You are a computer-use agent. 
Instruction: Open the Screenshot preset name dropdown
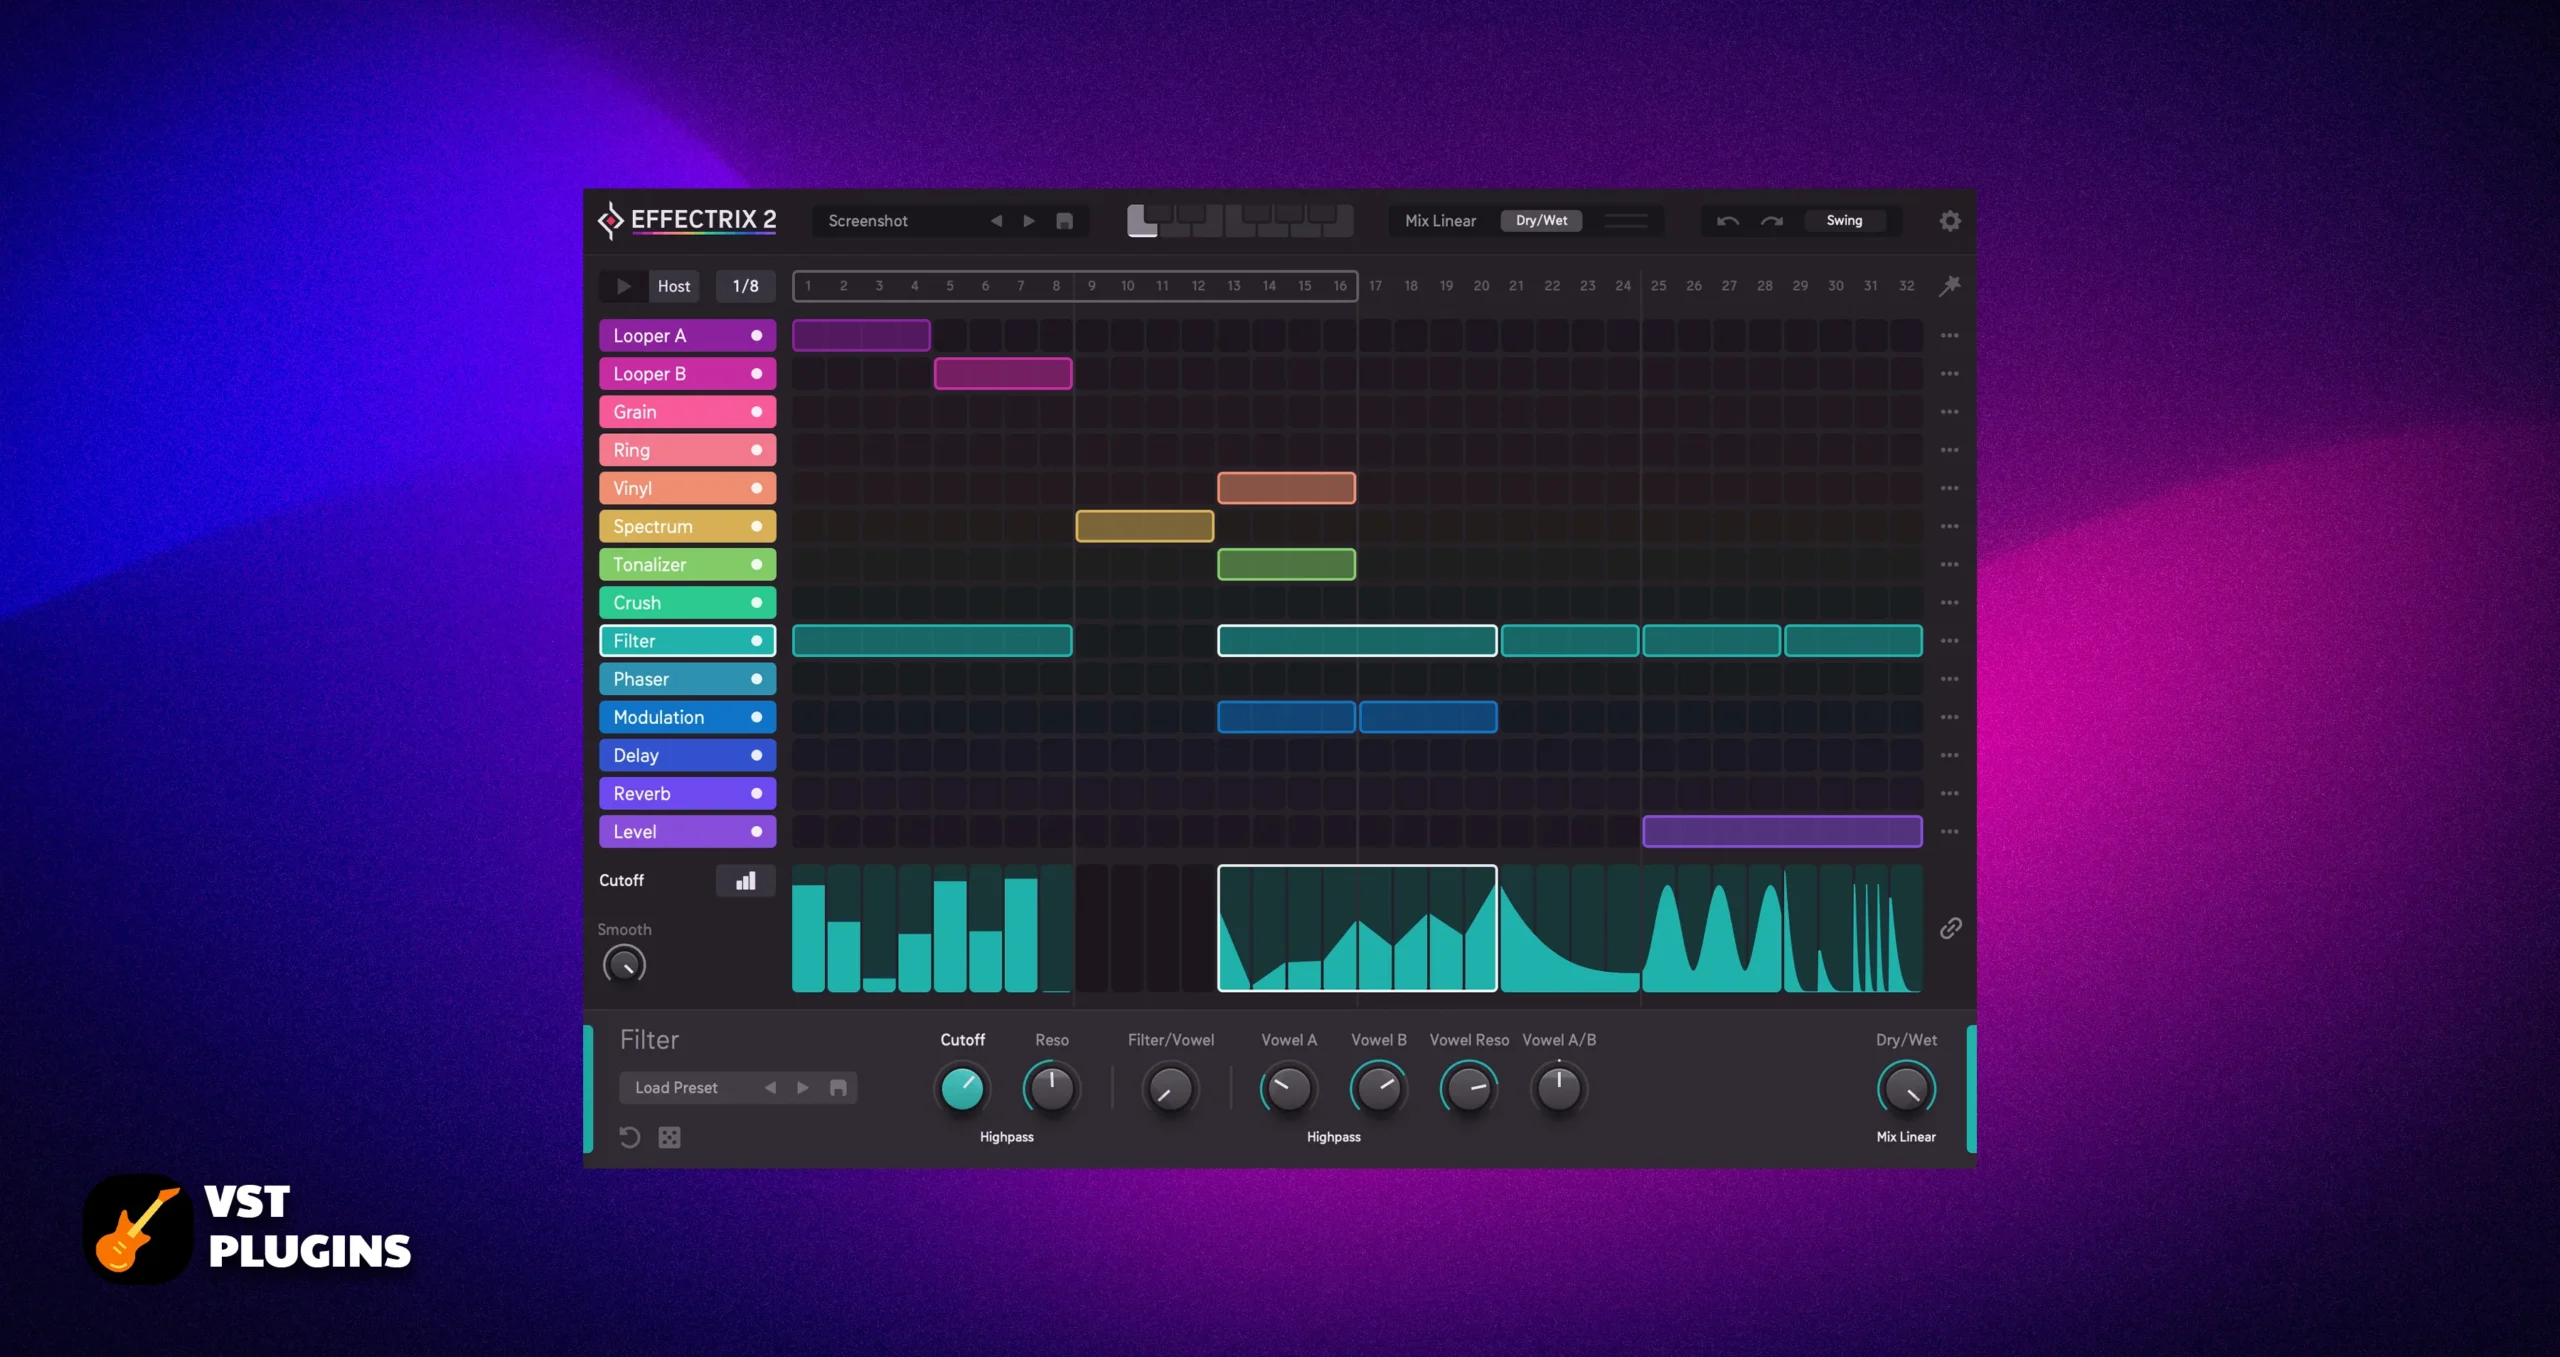pyautogui.click(x=868, y=221)
